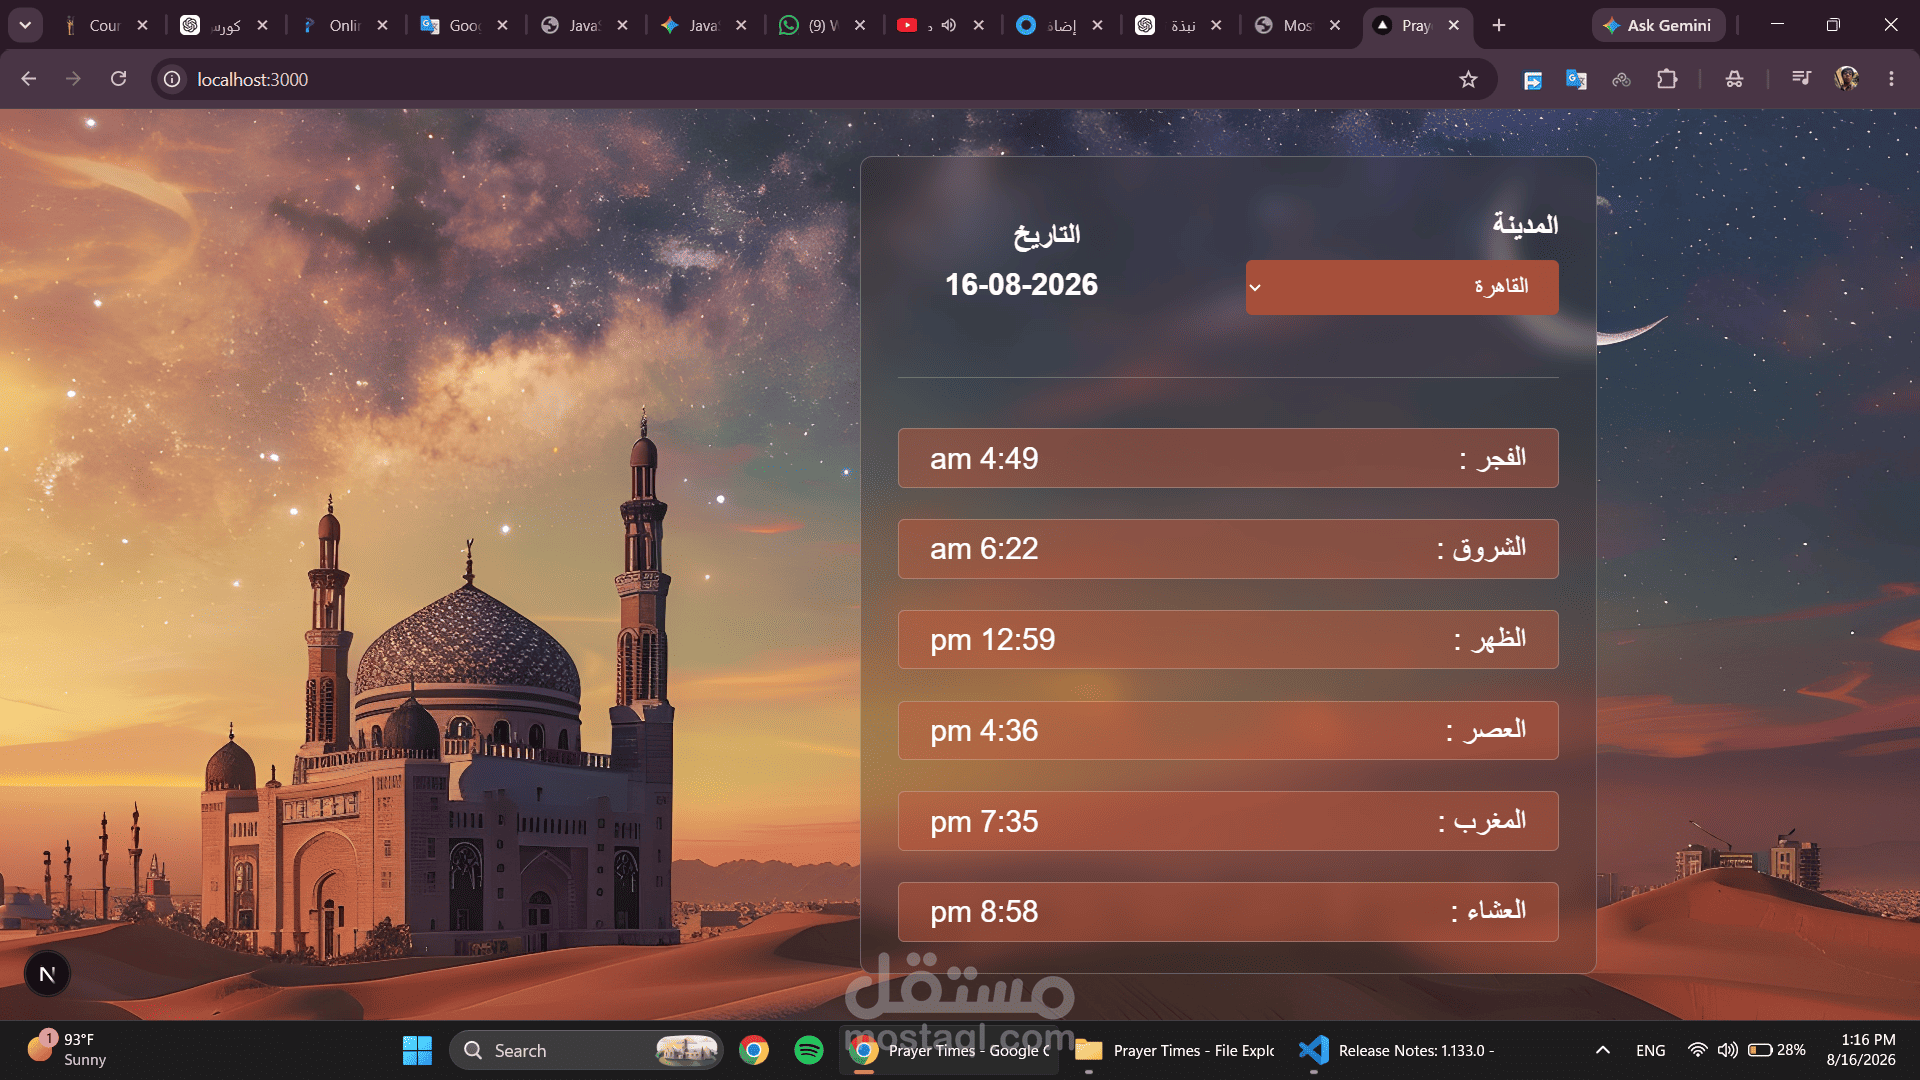Click the المغرب pm 7:35 row
Viewport: 1920px width, 1080px height.
[x=1228, y=821]
